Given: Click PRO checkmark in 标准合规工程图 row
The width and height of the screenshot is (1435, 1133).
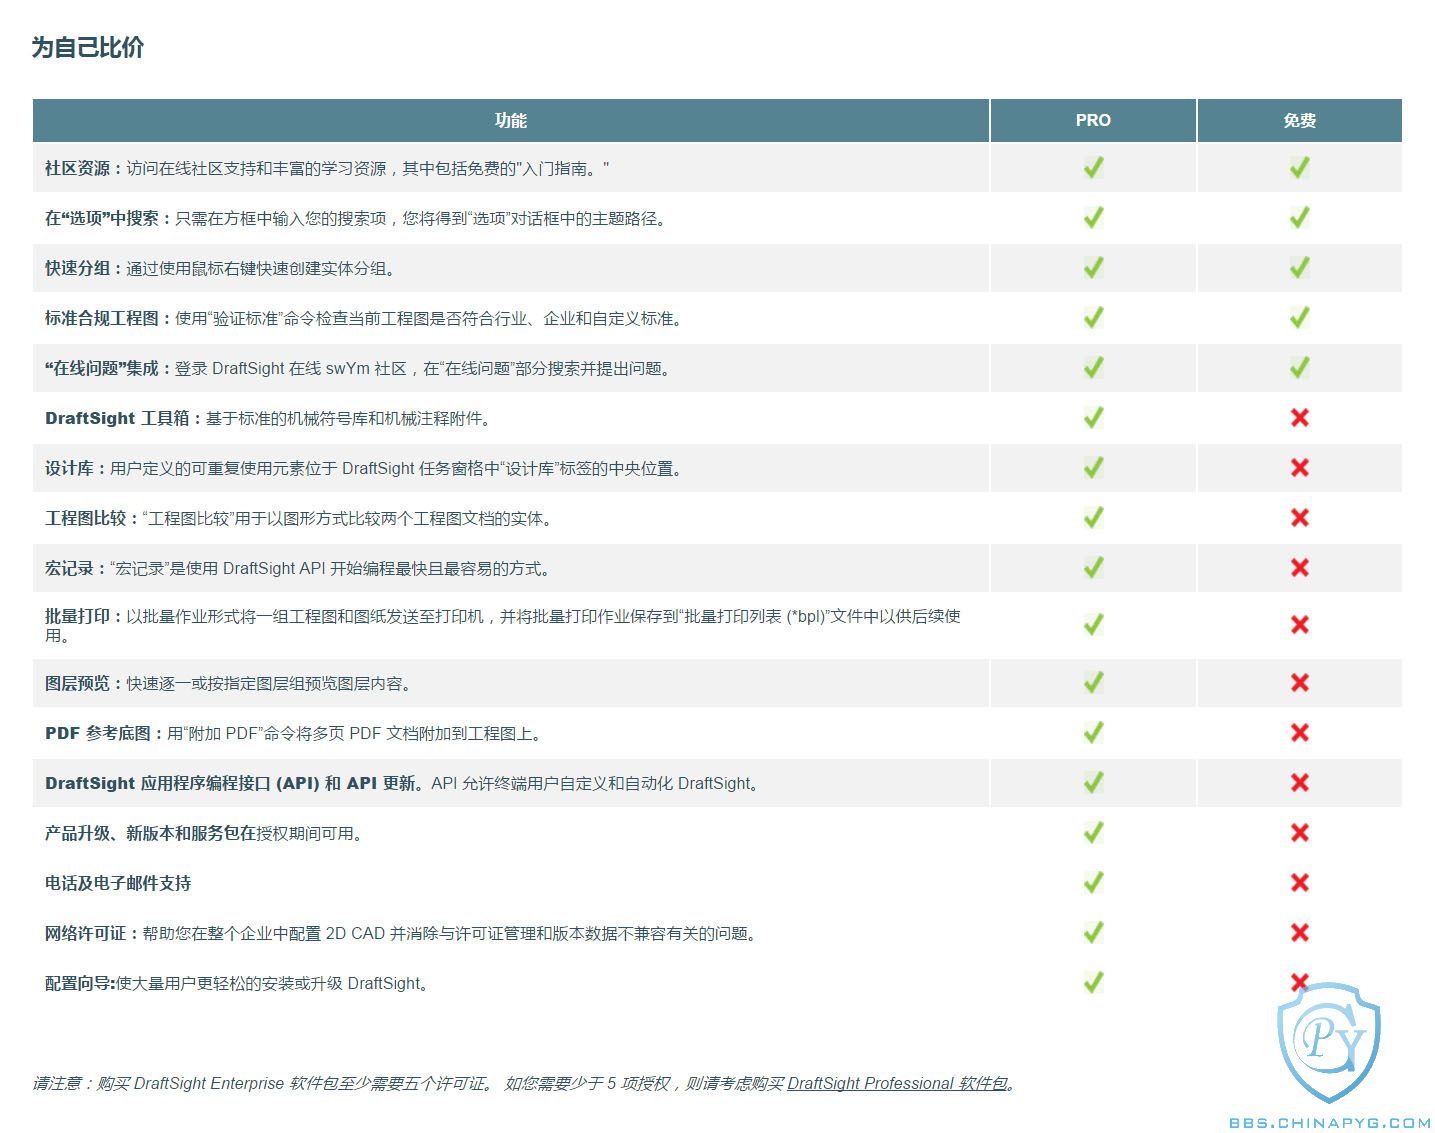Looking at the screenshot, I should [x=1093, y=317].
